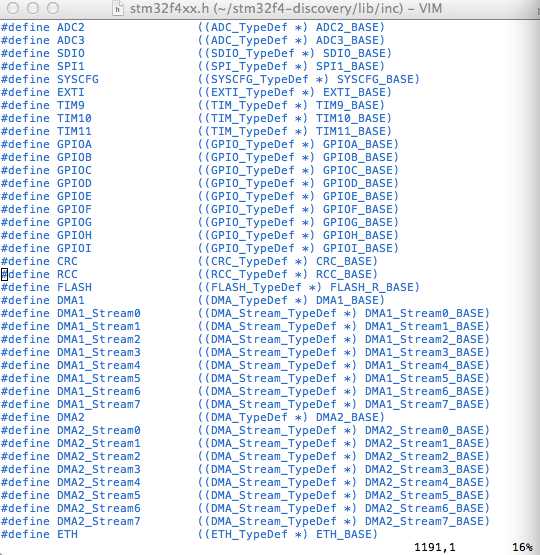Click the macro name GPIOG

(x=74, y=222)
